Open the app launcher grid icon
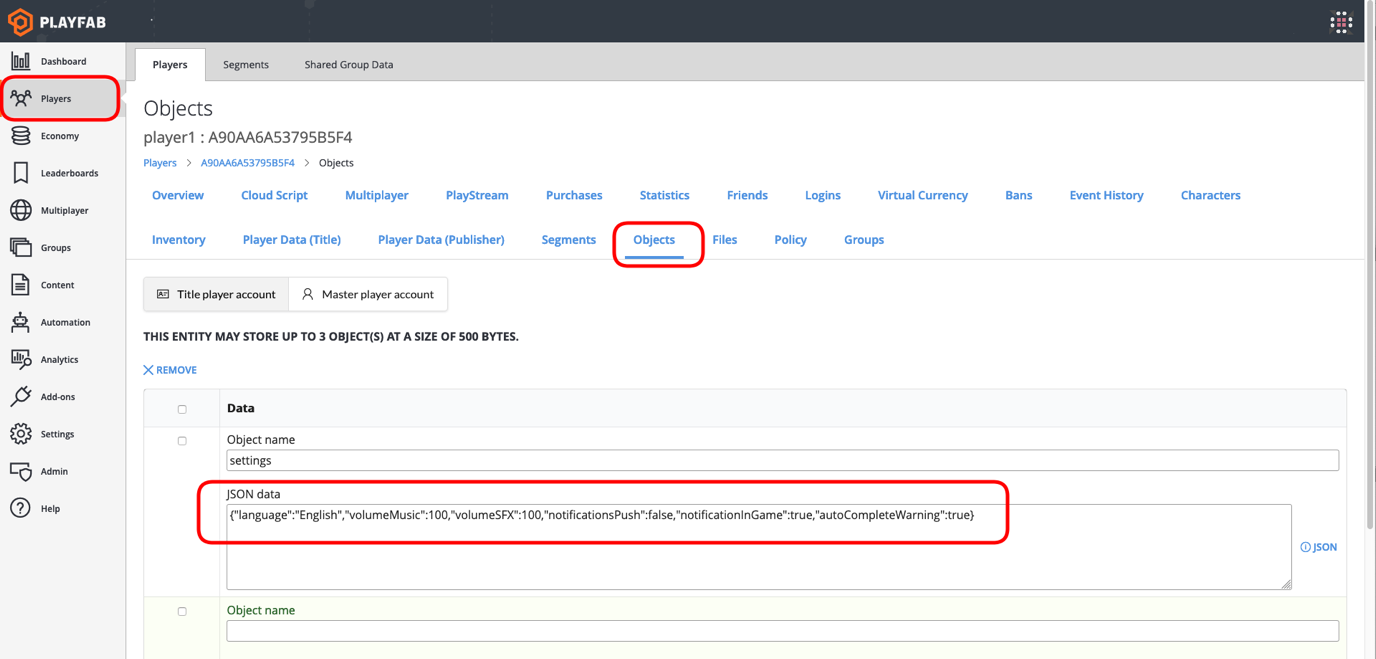Screen dimensions: 1376x659 [x=1341, y=21]
